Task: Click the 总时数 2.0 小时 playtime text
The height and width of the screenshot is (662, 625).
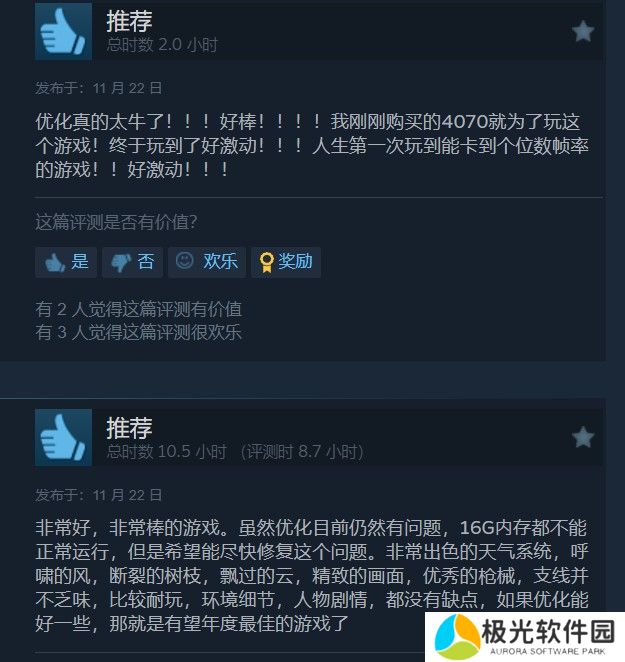Action: coord(162,45)
